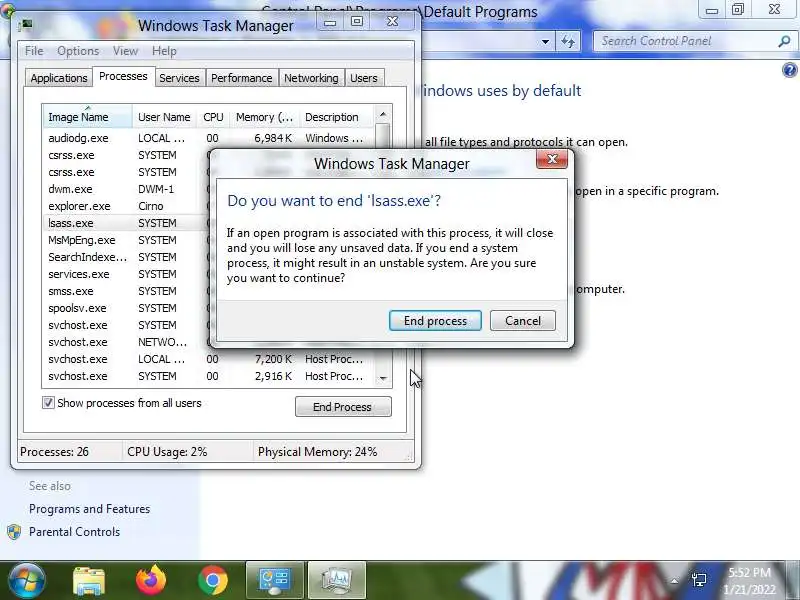This screenshot has height=600, width=800.
Task: Restore down the Default Programs window
Action: point(738,10)
